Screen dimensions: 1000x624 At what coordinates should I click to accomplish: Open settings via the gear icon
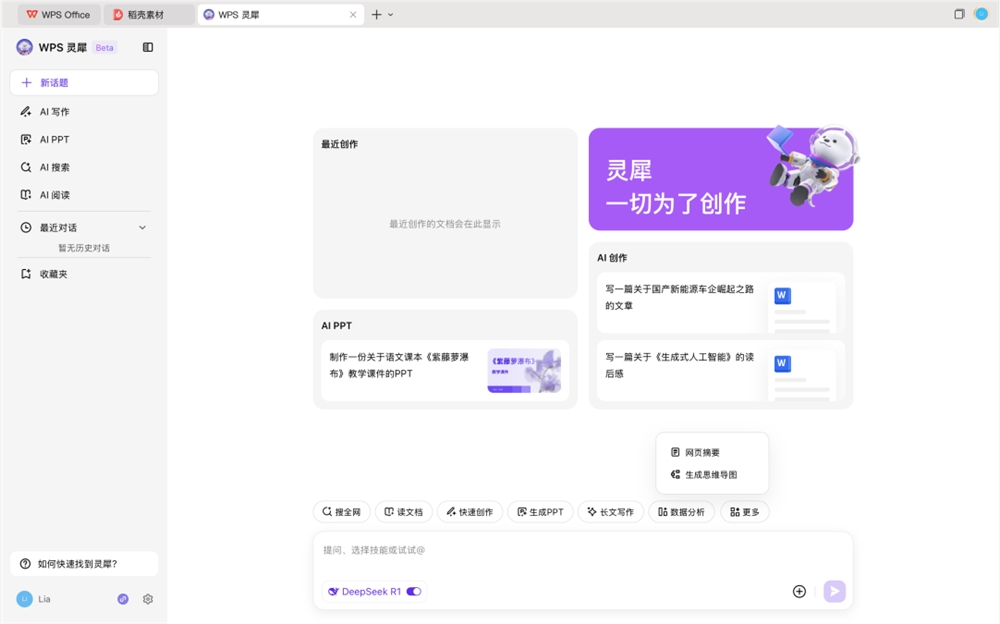147,598
